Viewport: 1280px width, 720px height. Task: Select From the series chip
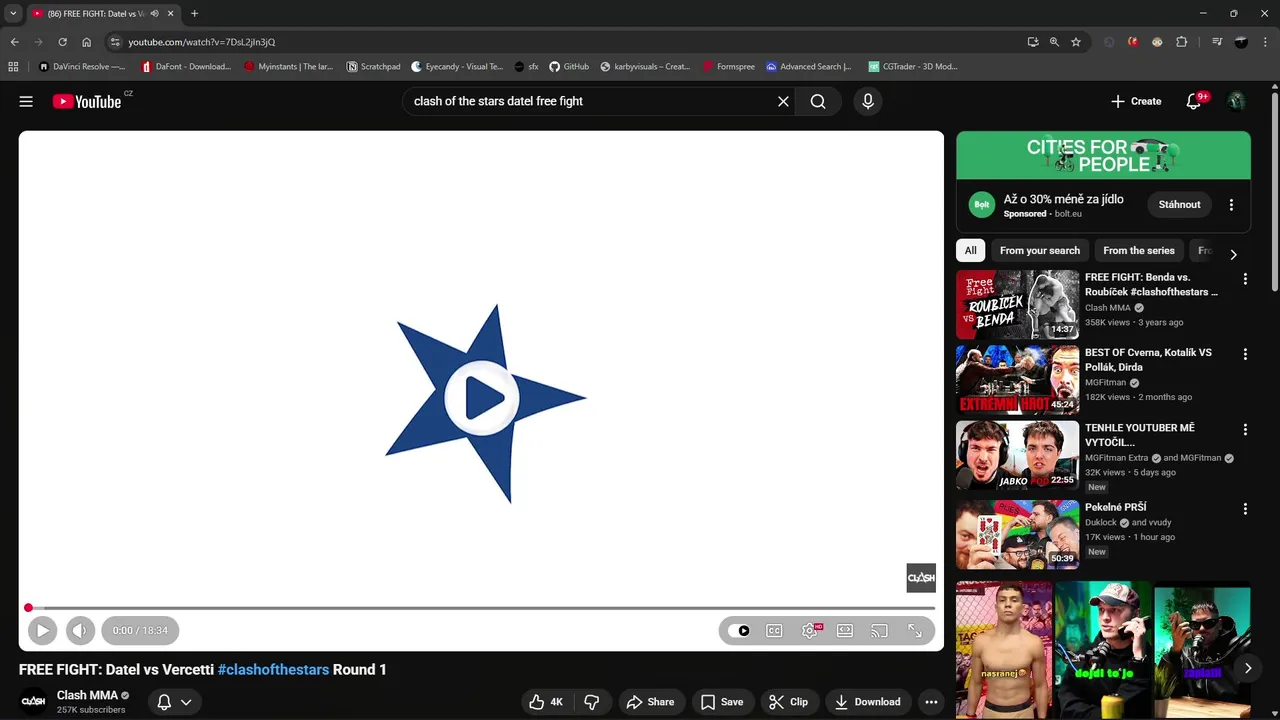coord(1139,251)
